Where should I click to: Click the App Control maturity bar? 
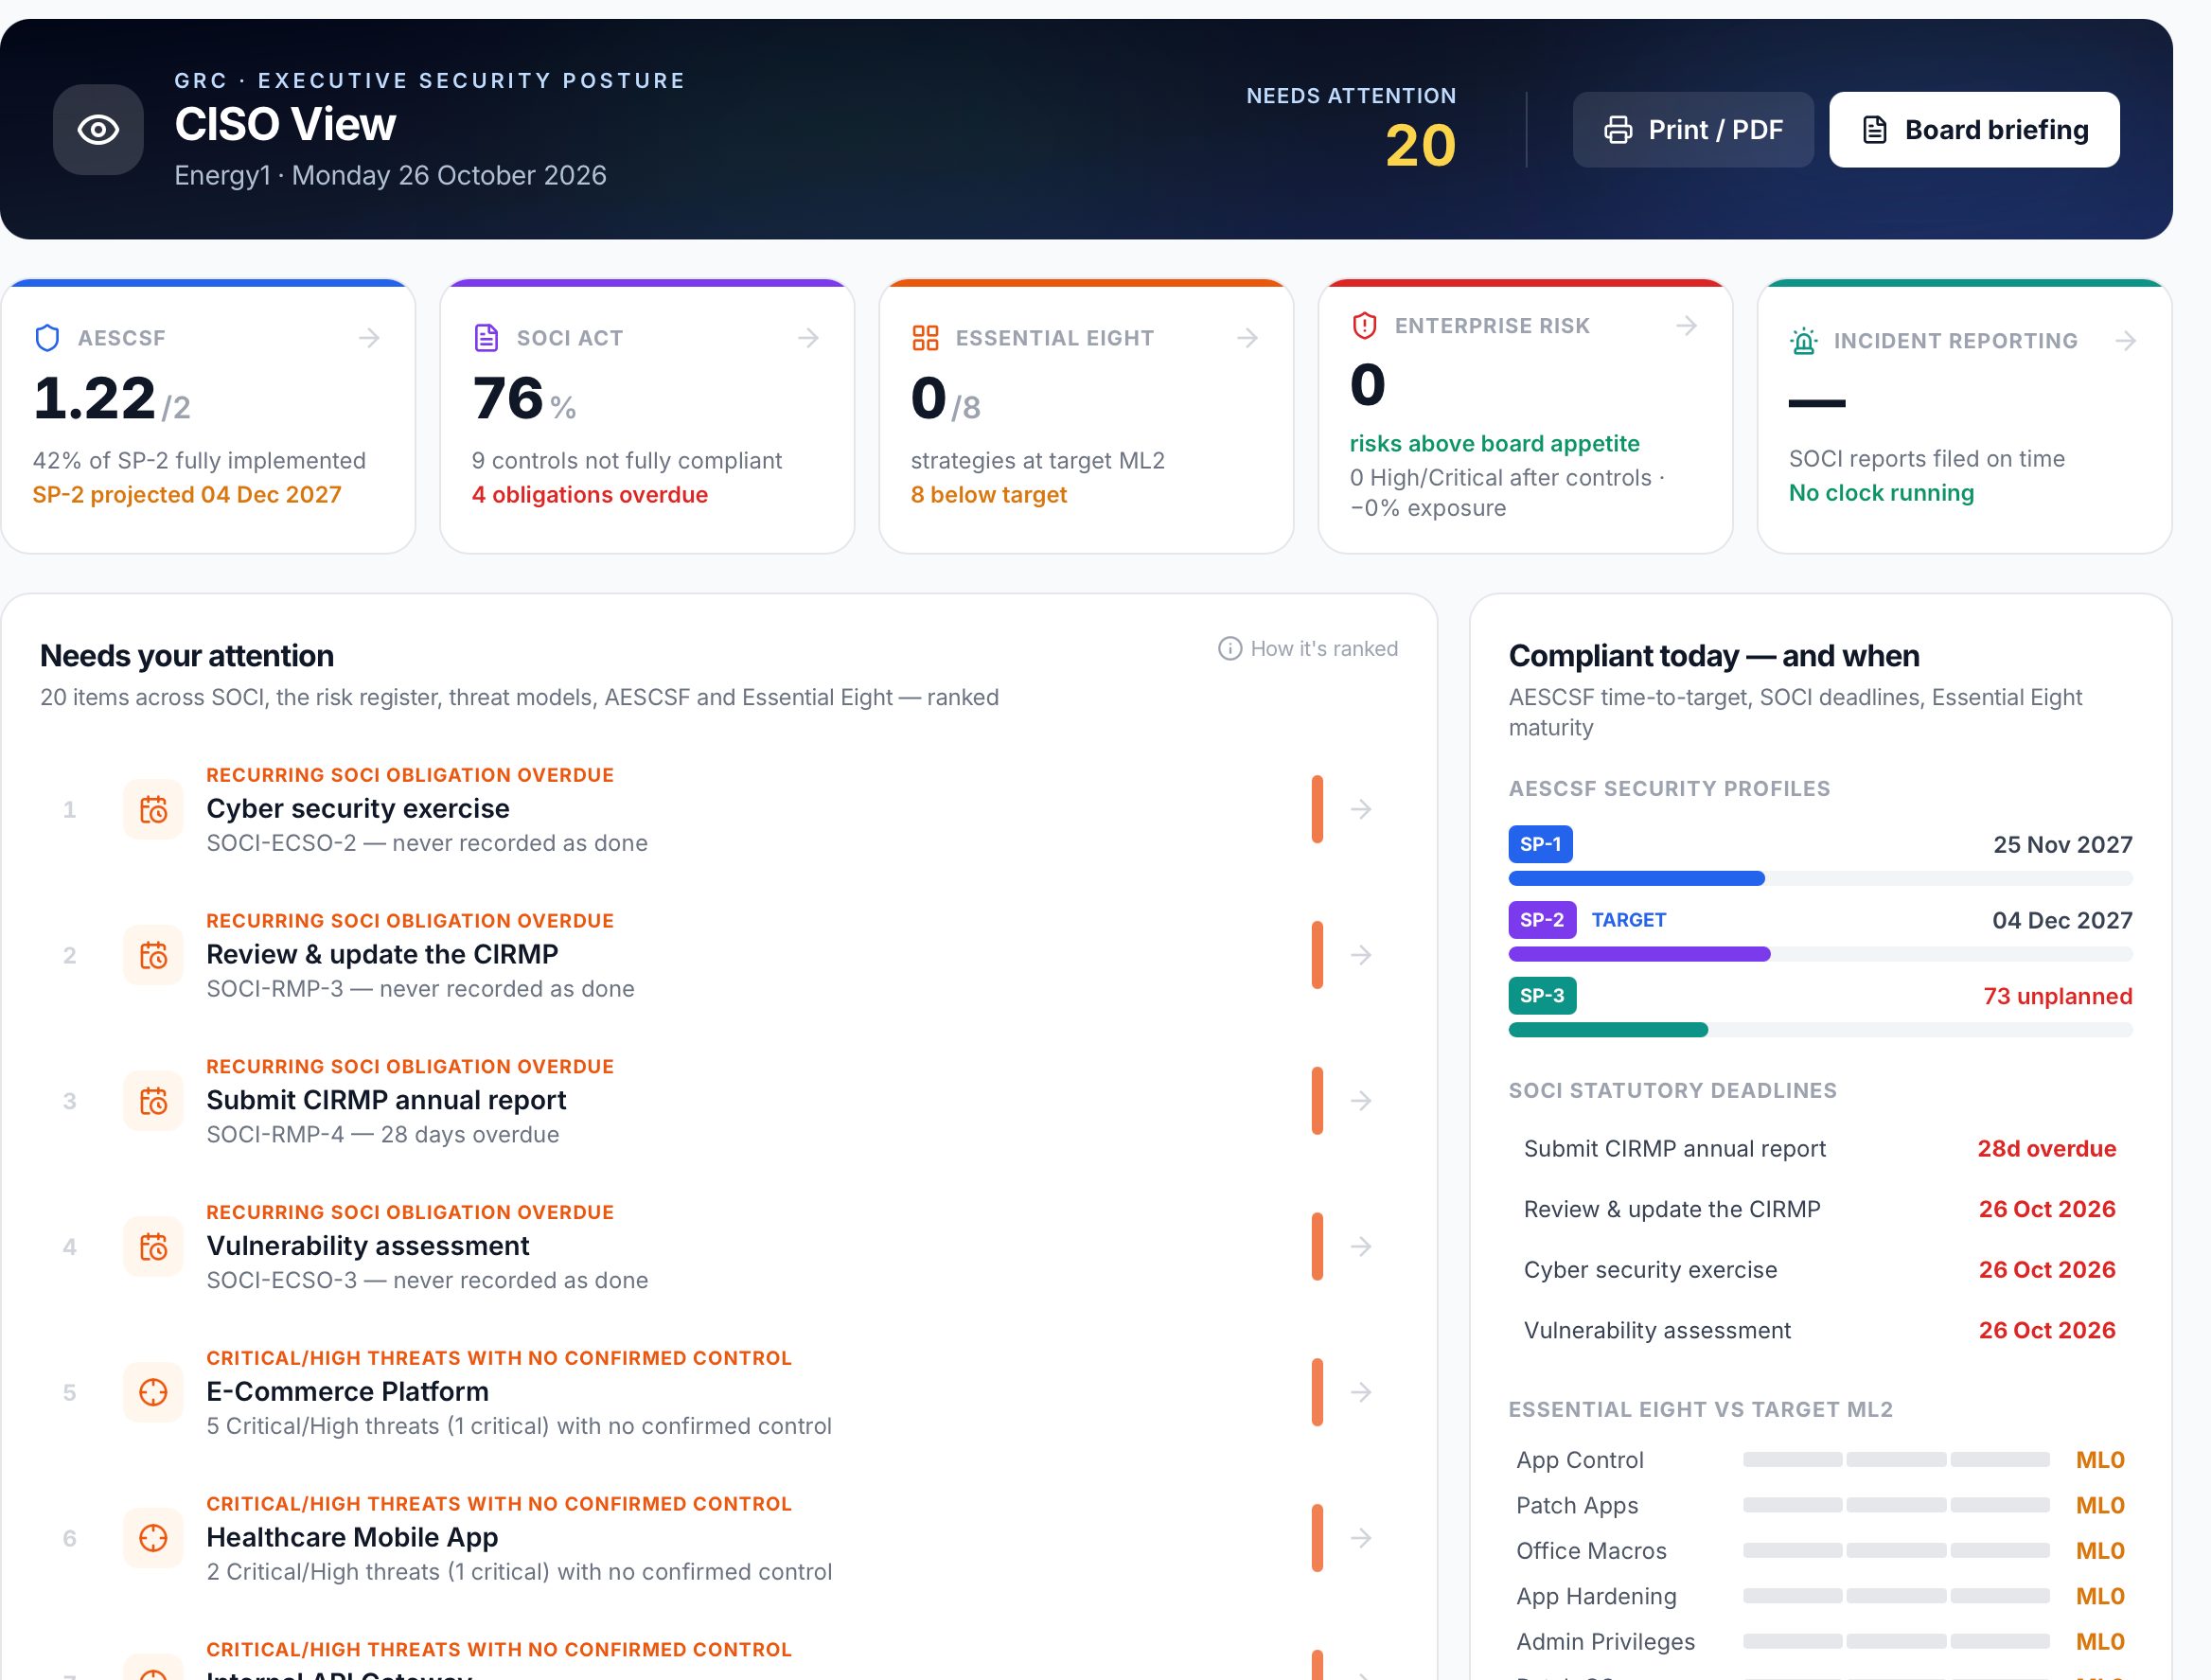coord(1896,1460)
